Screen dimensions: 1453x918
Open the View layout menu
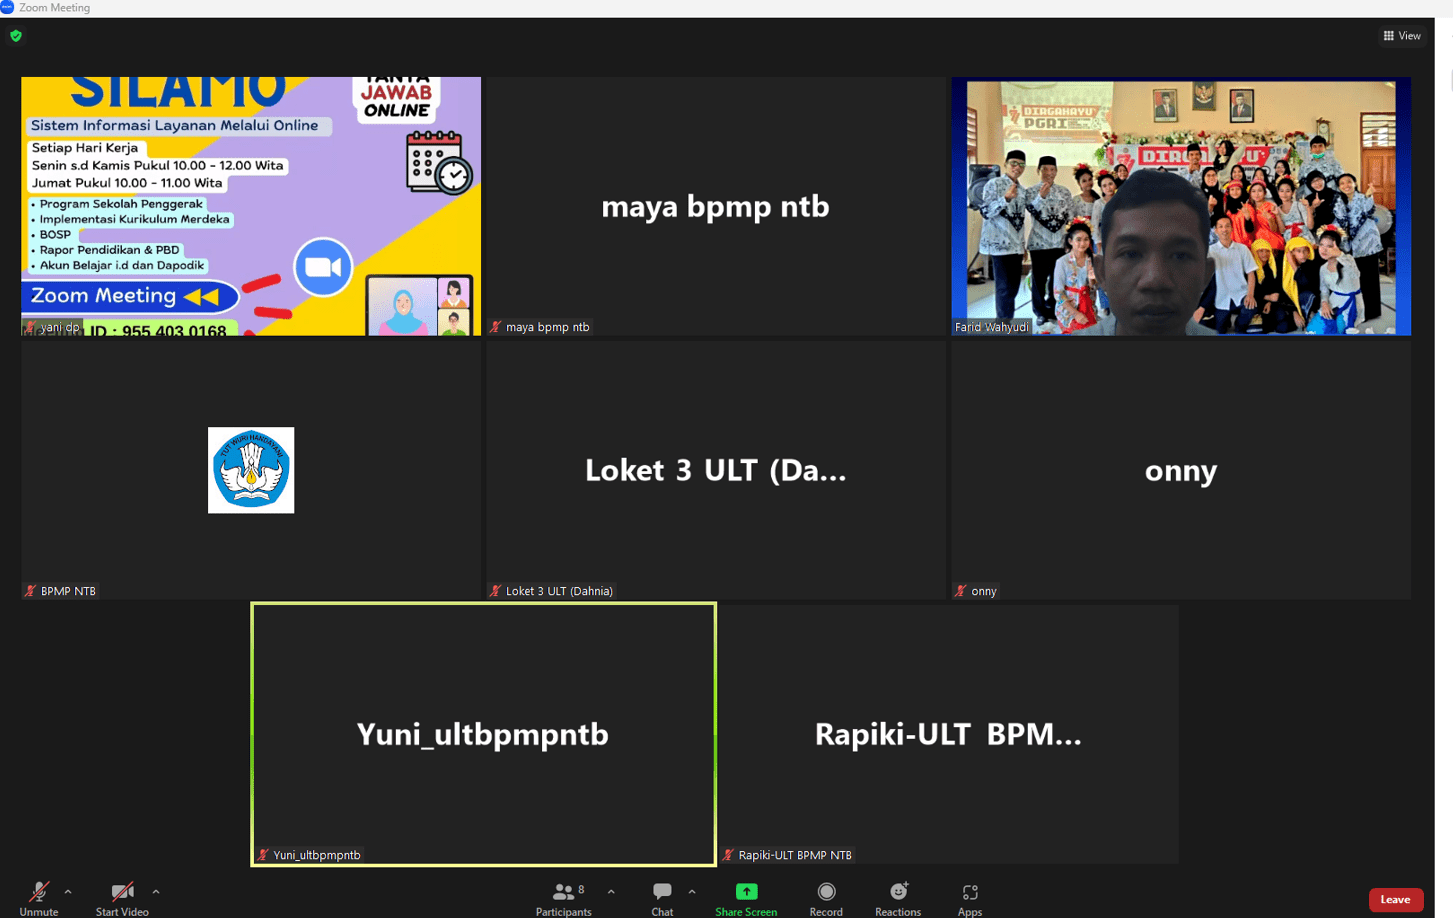point(1402,36)
